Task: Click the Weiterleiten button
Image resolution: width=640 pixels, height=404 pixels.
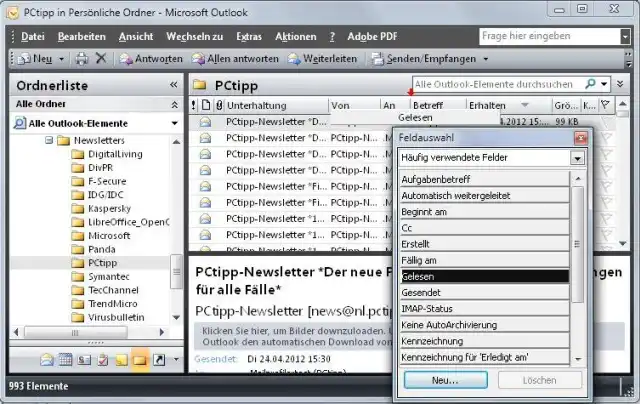Action: point(323,59)
